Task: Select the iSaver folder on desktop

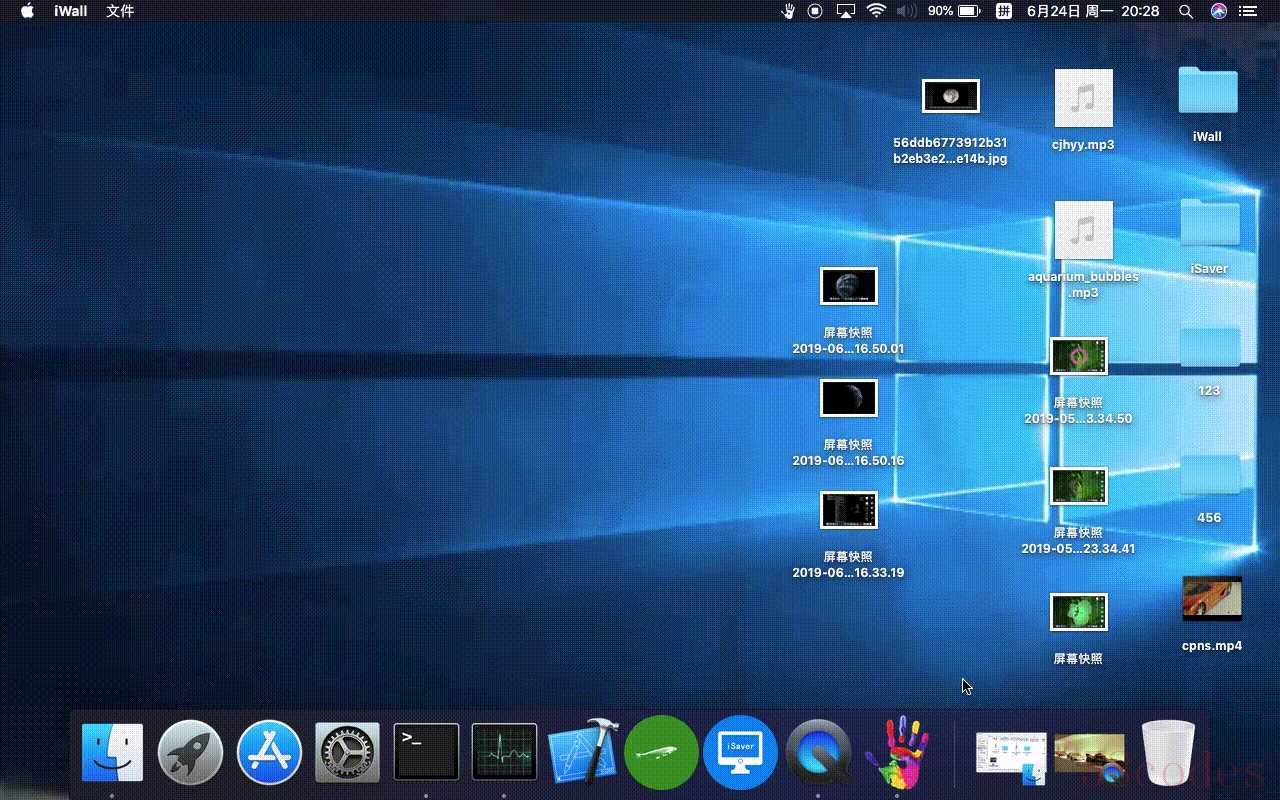Action: click(x=1209, y=224)
